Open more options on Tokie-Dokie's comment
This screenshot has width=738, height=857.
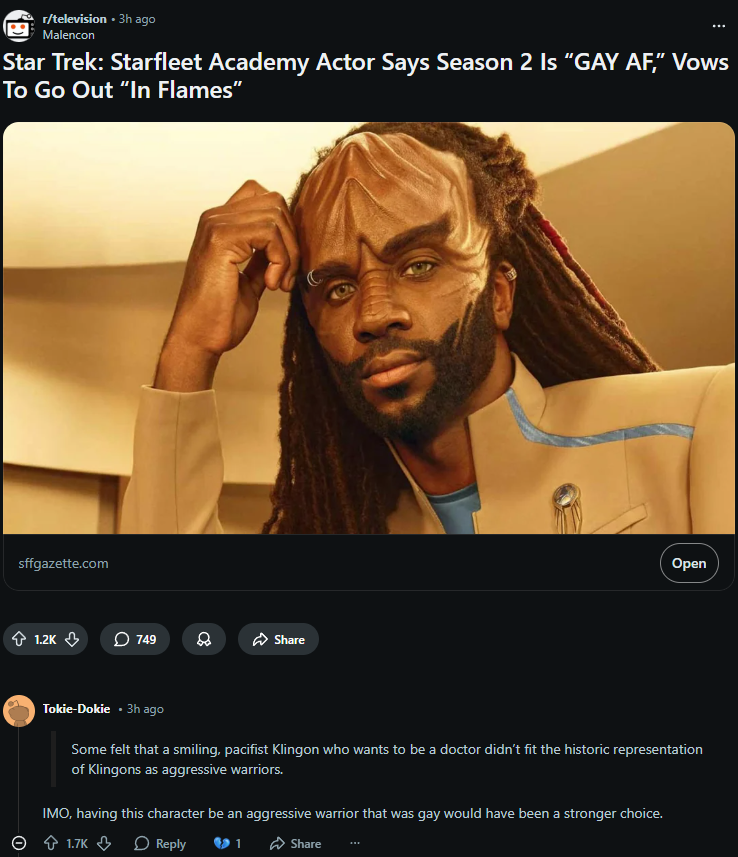tap(355, 843)
